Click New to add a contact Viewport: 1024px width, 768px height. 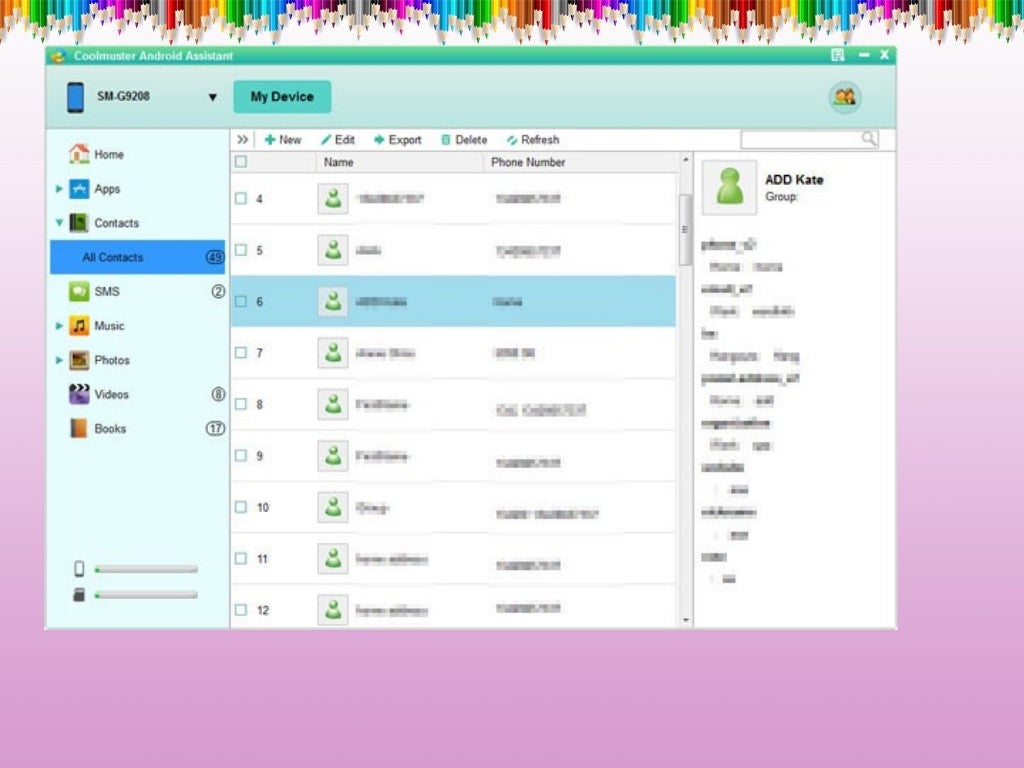click(283, 140)
